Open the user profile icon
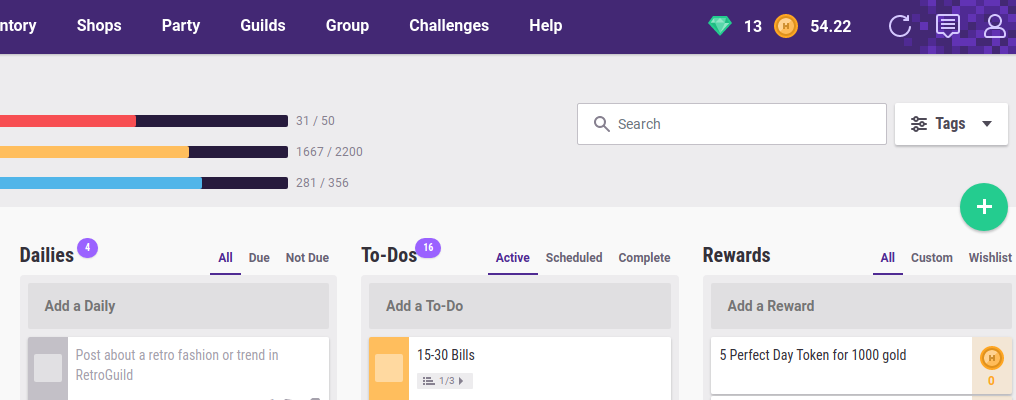Viewport: 1016px width, 400px height. 994,26
